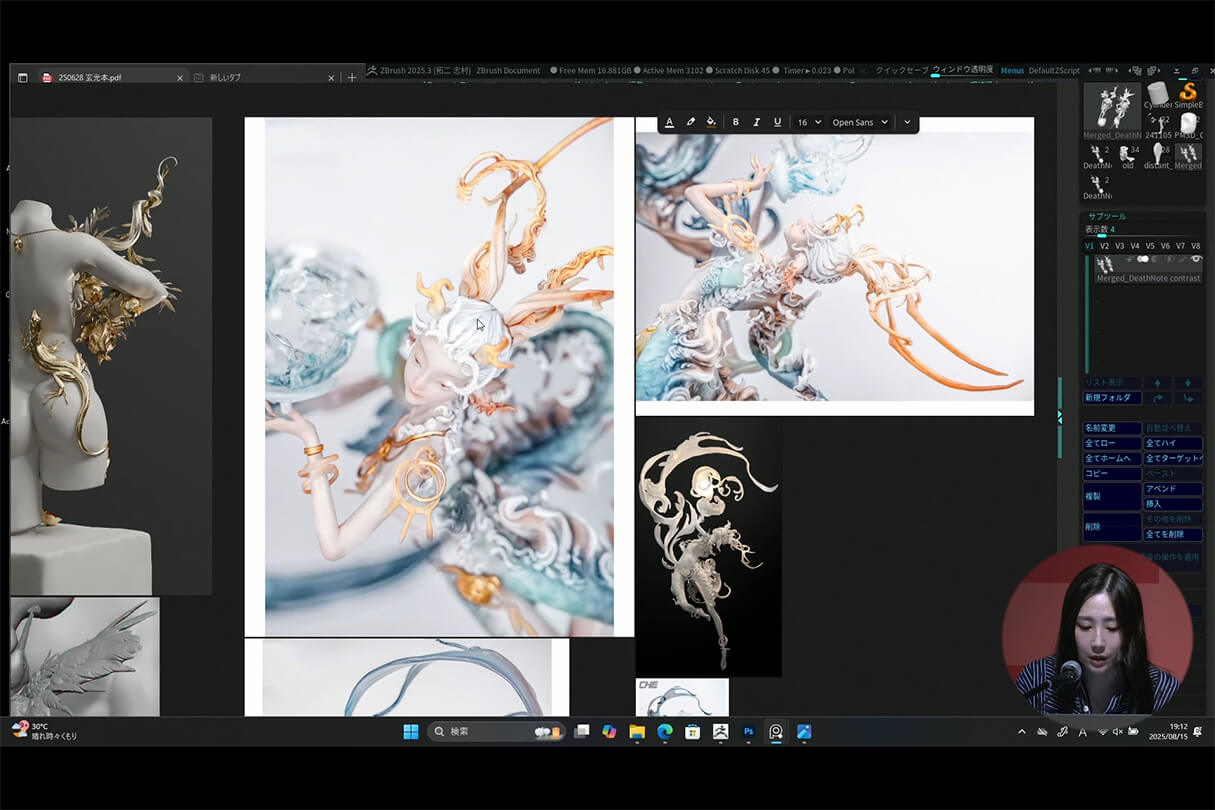Adjust the ウィンドウ透明度 slider
1215x810 pixels.
coord(962,70)
